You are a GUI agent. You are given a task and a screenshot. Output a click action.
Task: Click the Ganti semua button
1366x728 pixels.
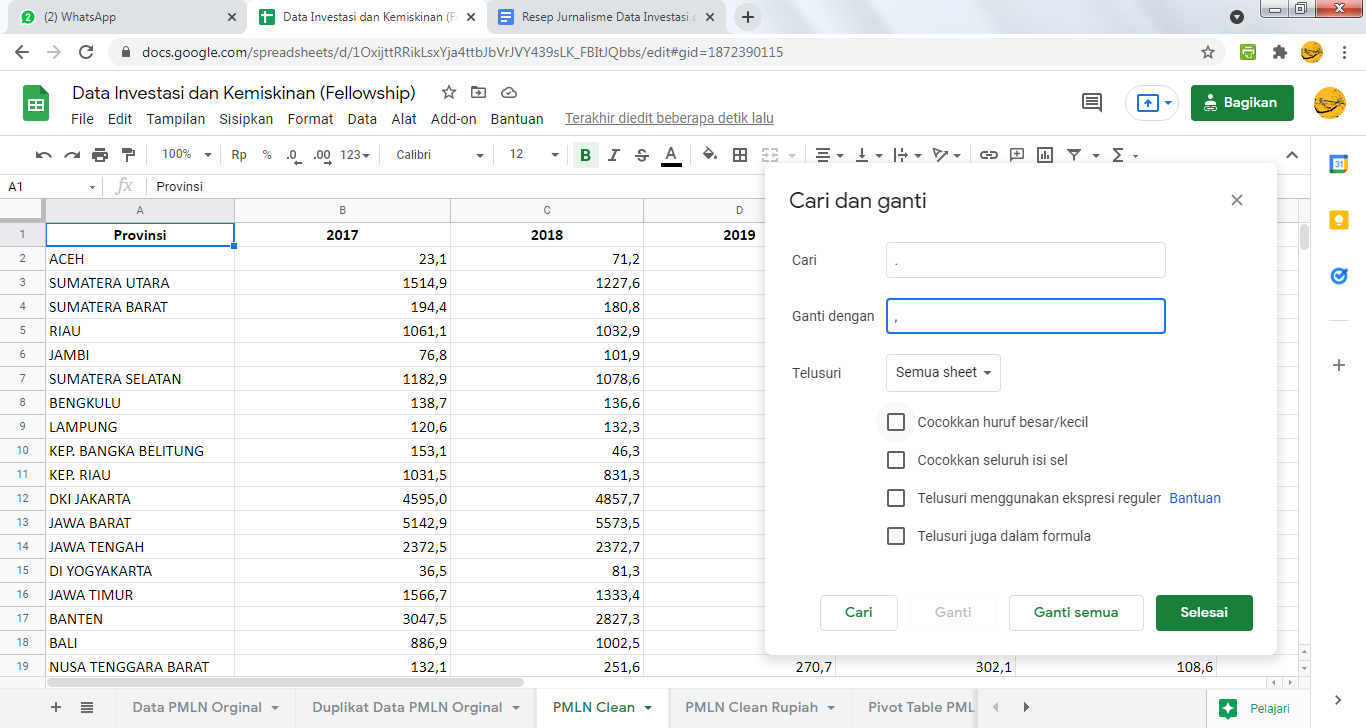click(1075, 612)
